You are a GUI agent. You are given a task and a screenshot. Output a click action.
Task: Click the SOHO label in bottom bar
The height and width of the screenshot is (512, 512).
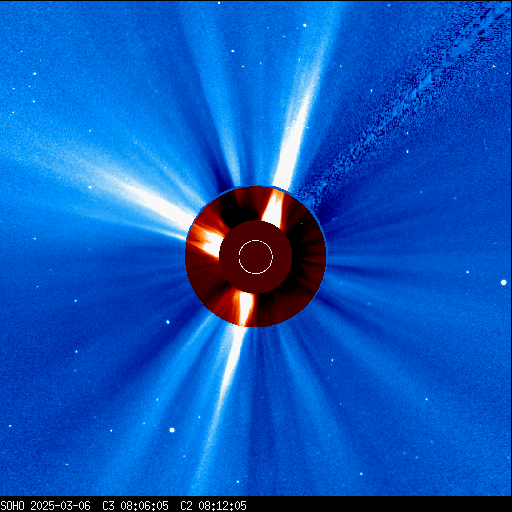(x=12, y=506)
